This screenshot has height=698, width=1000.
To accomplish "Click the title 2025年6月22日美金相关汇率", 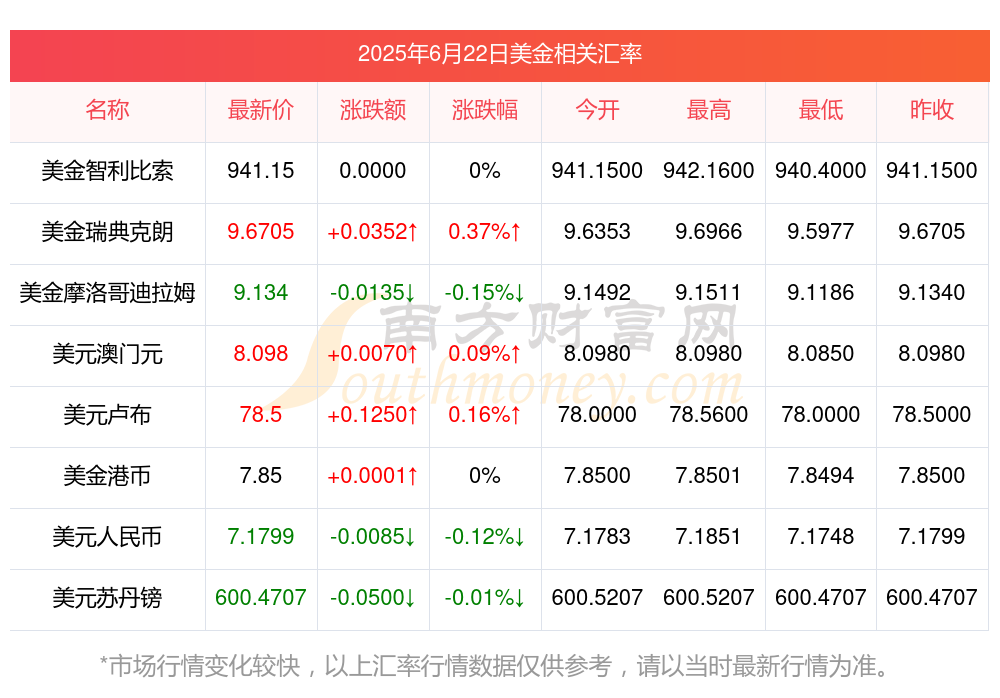I will 499,54.
